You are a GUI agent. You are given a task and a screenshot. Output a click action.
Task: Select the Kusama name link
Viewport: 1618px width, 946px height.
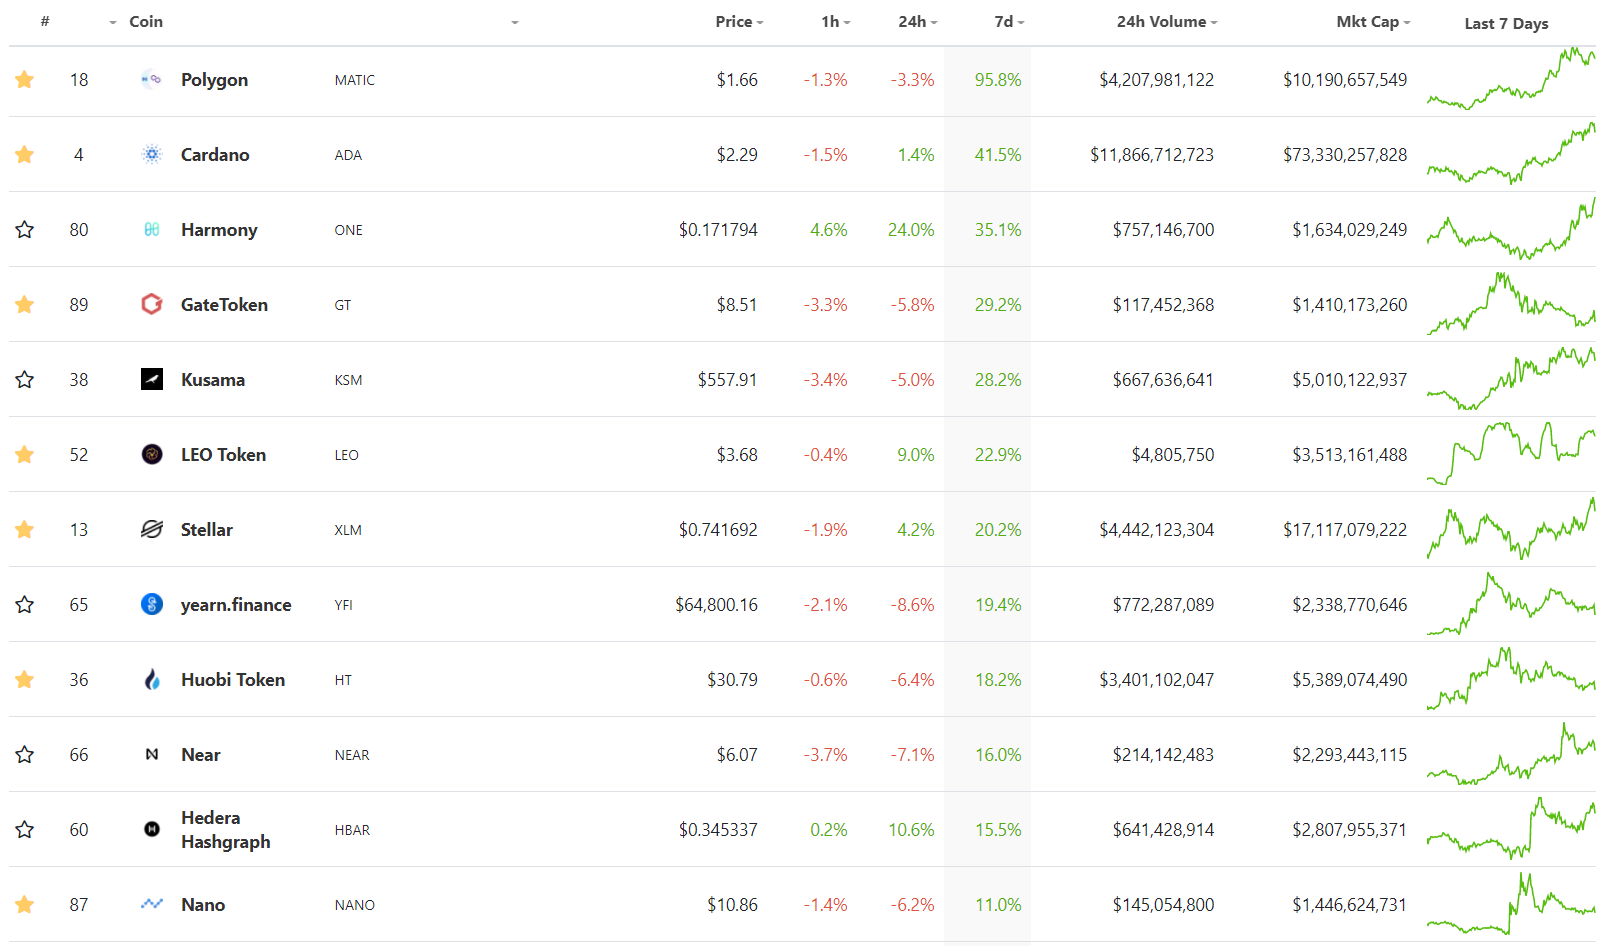(x=213, y=379)
